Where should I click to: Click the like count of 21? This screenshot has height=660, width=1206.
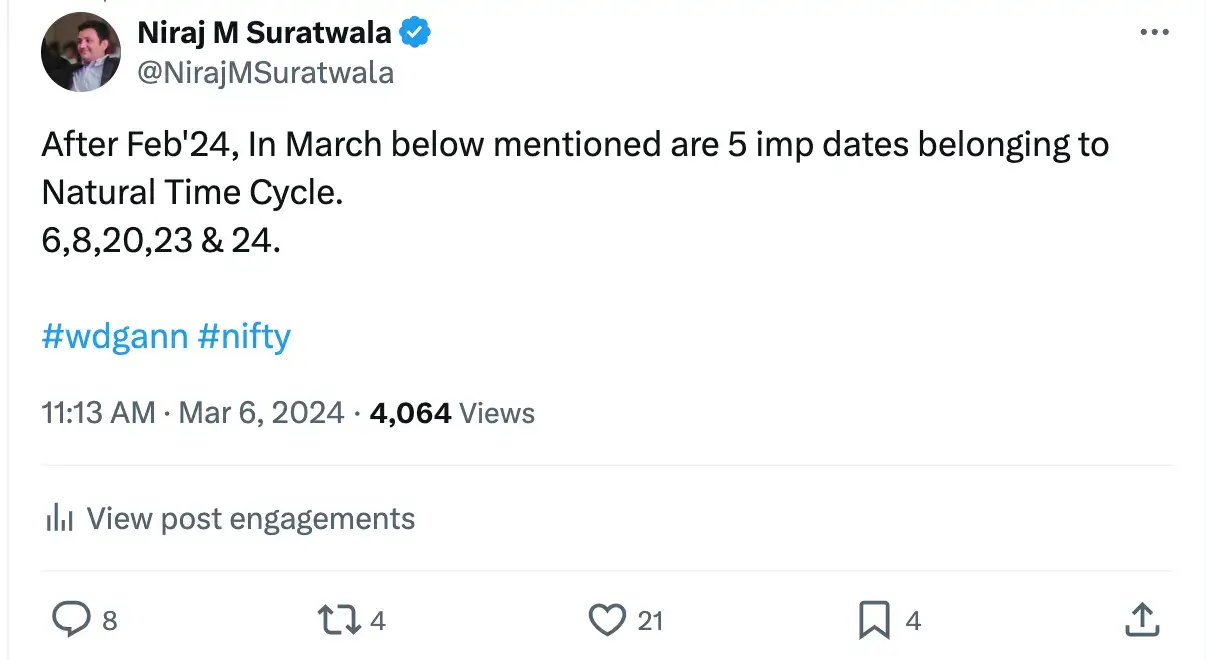(x=650, y=621)
